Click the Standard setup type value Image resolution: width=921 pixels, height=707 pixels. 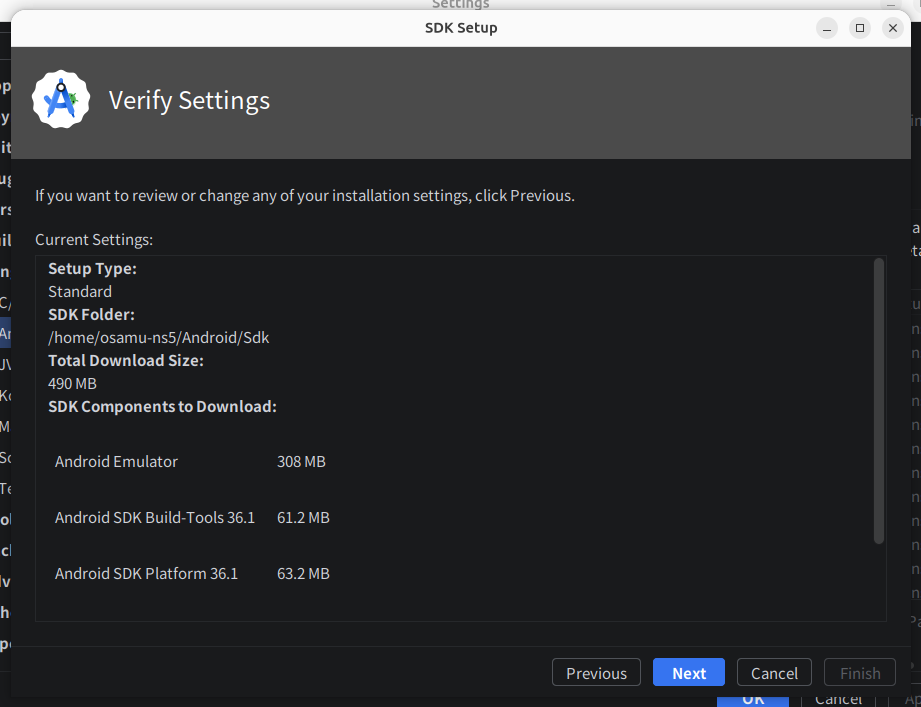click(x=80, y=292)
